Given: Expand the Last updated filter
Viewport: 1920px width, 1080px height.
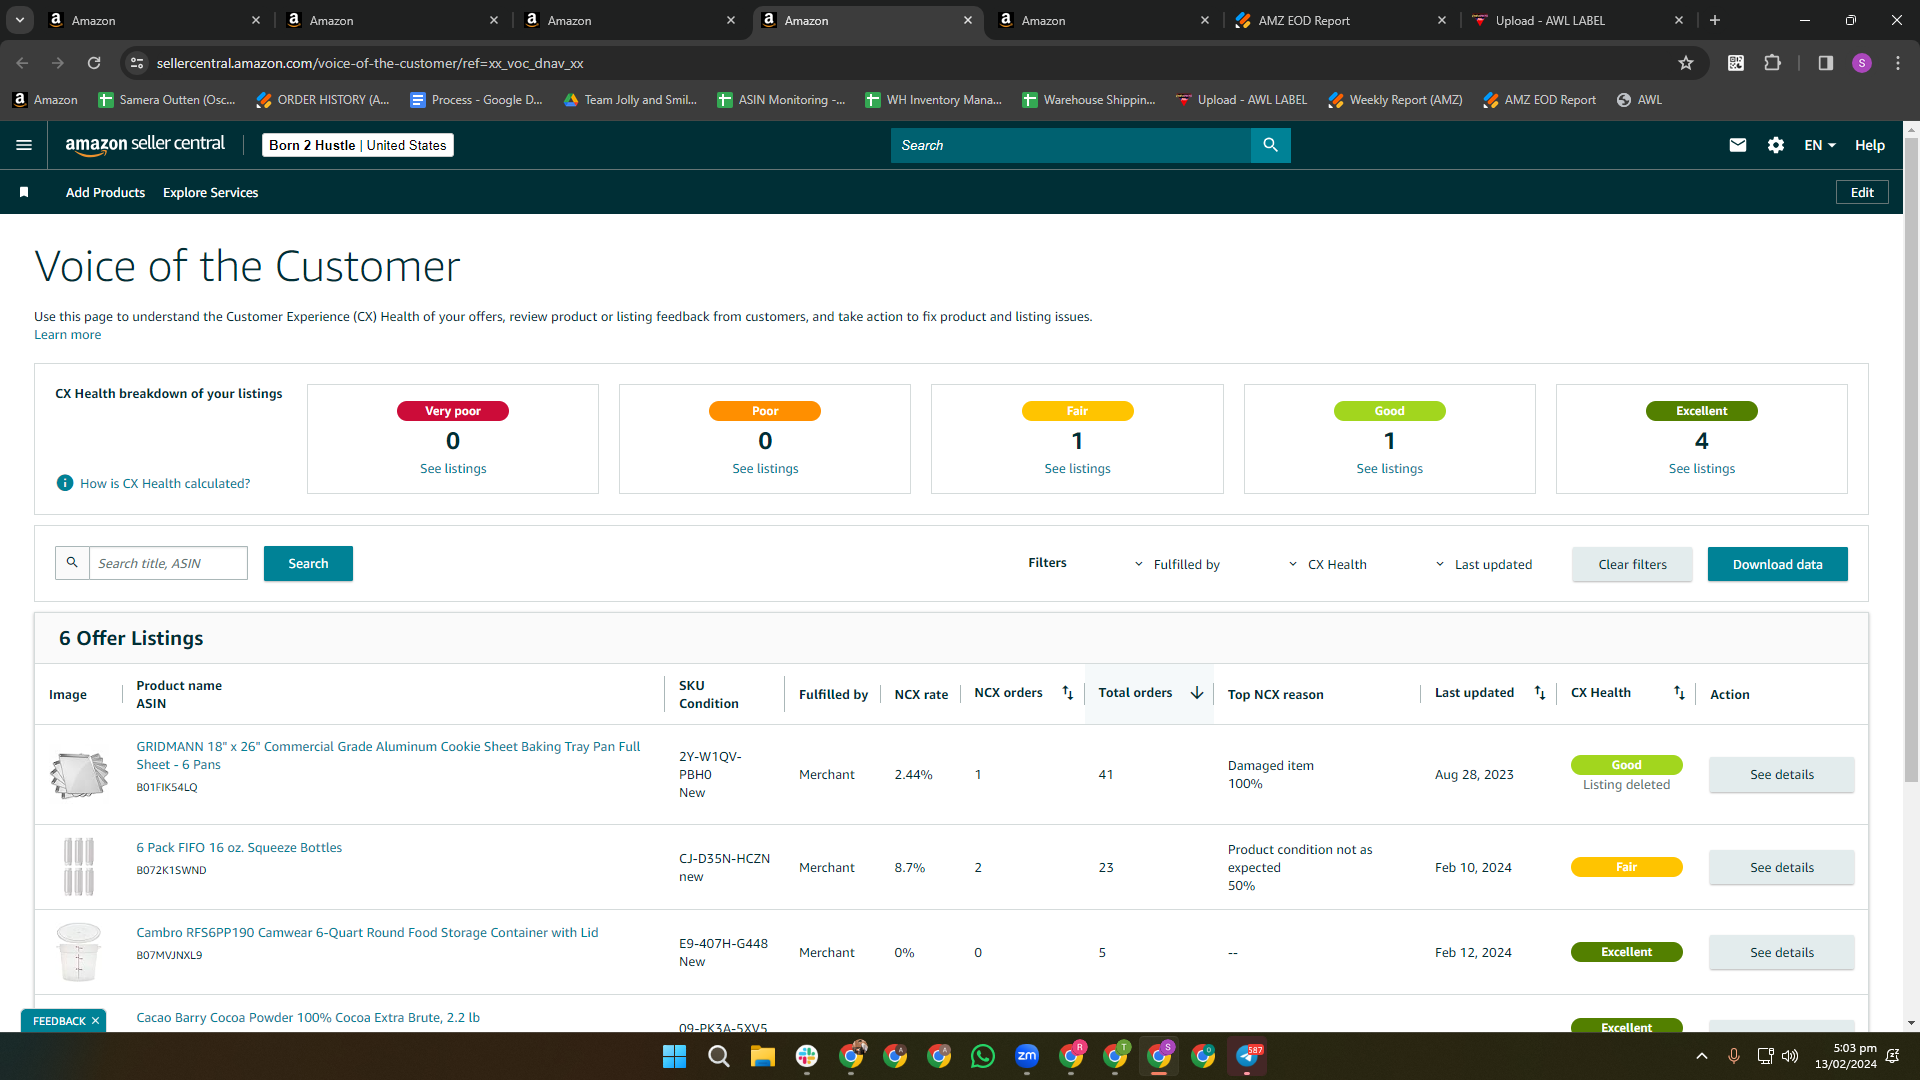Looking at the screenshot, I should pyautogui.click(x=1483, y=564).
